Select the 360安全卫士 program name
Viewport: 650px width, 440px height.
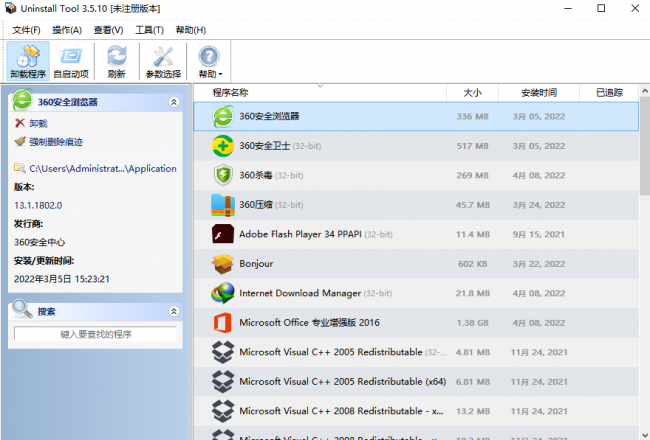tap(264, 146)
